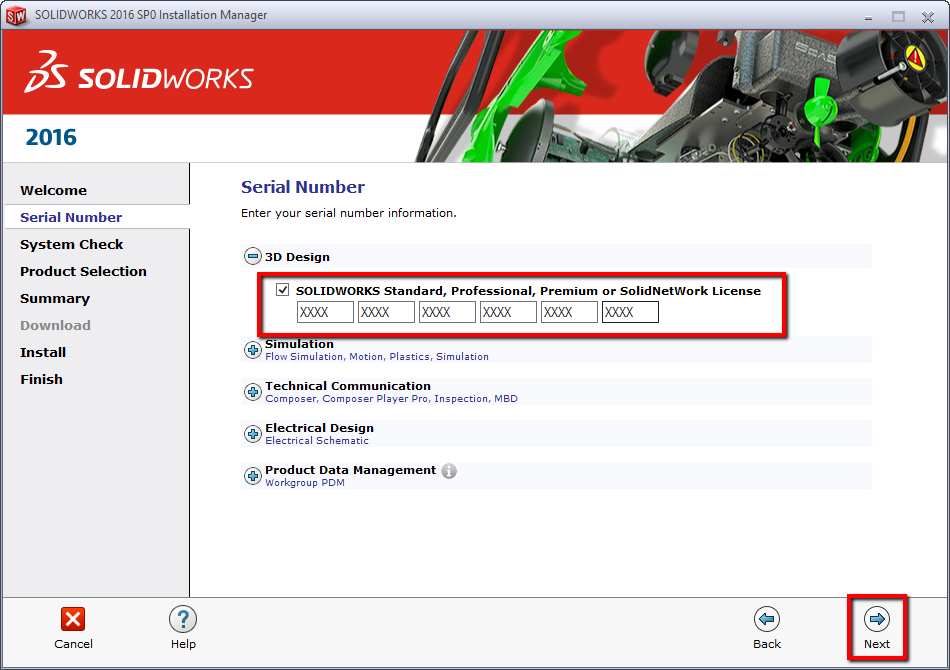Screen dimensions: 950x670
Task: Click 'Enter your serial number information.' text
Action: [349, 213]
